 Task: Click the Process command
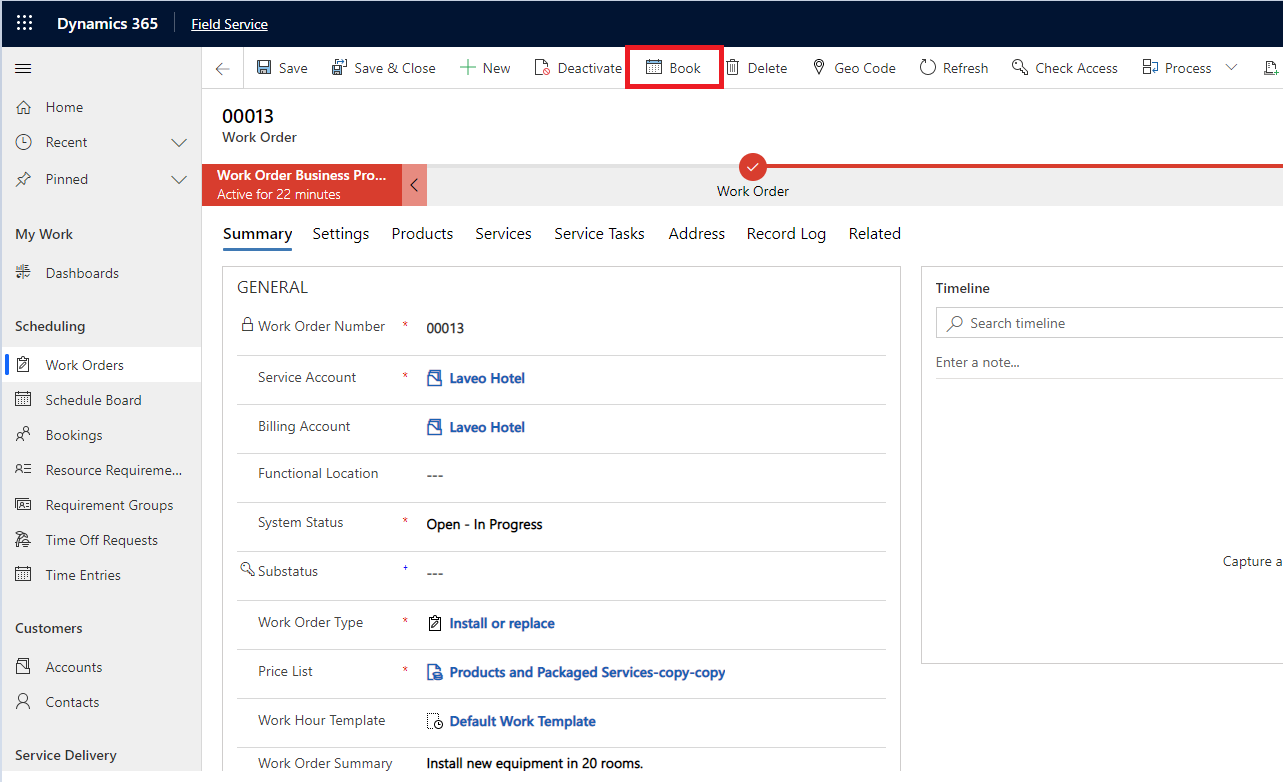point(1177,68)
